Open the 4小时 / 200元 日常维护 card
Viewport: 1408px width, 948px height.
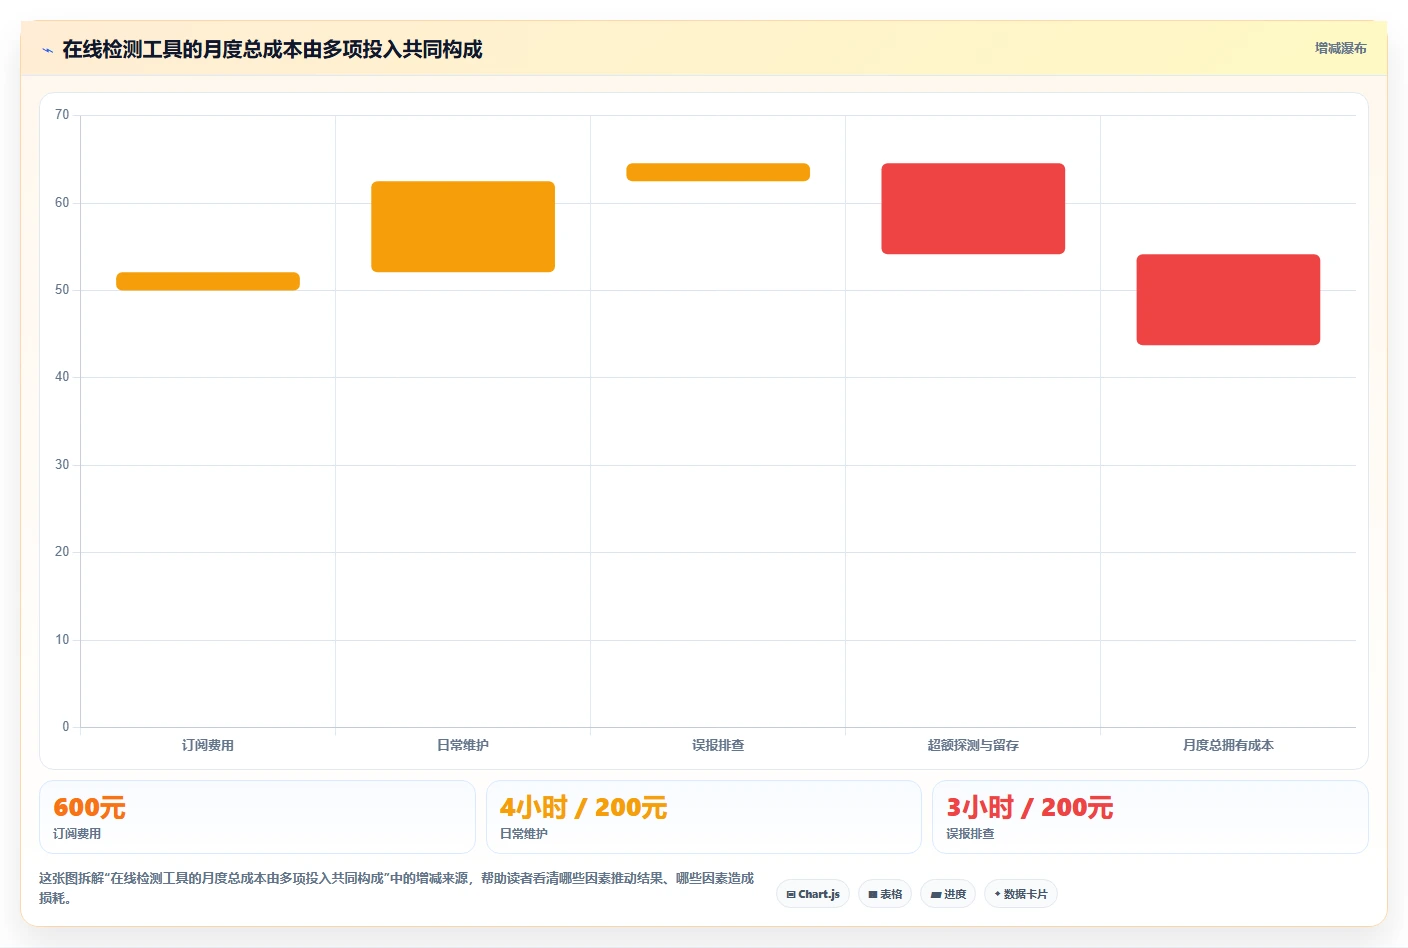704,817
